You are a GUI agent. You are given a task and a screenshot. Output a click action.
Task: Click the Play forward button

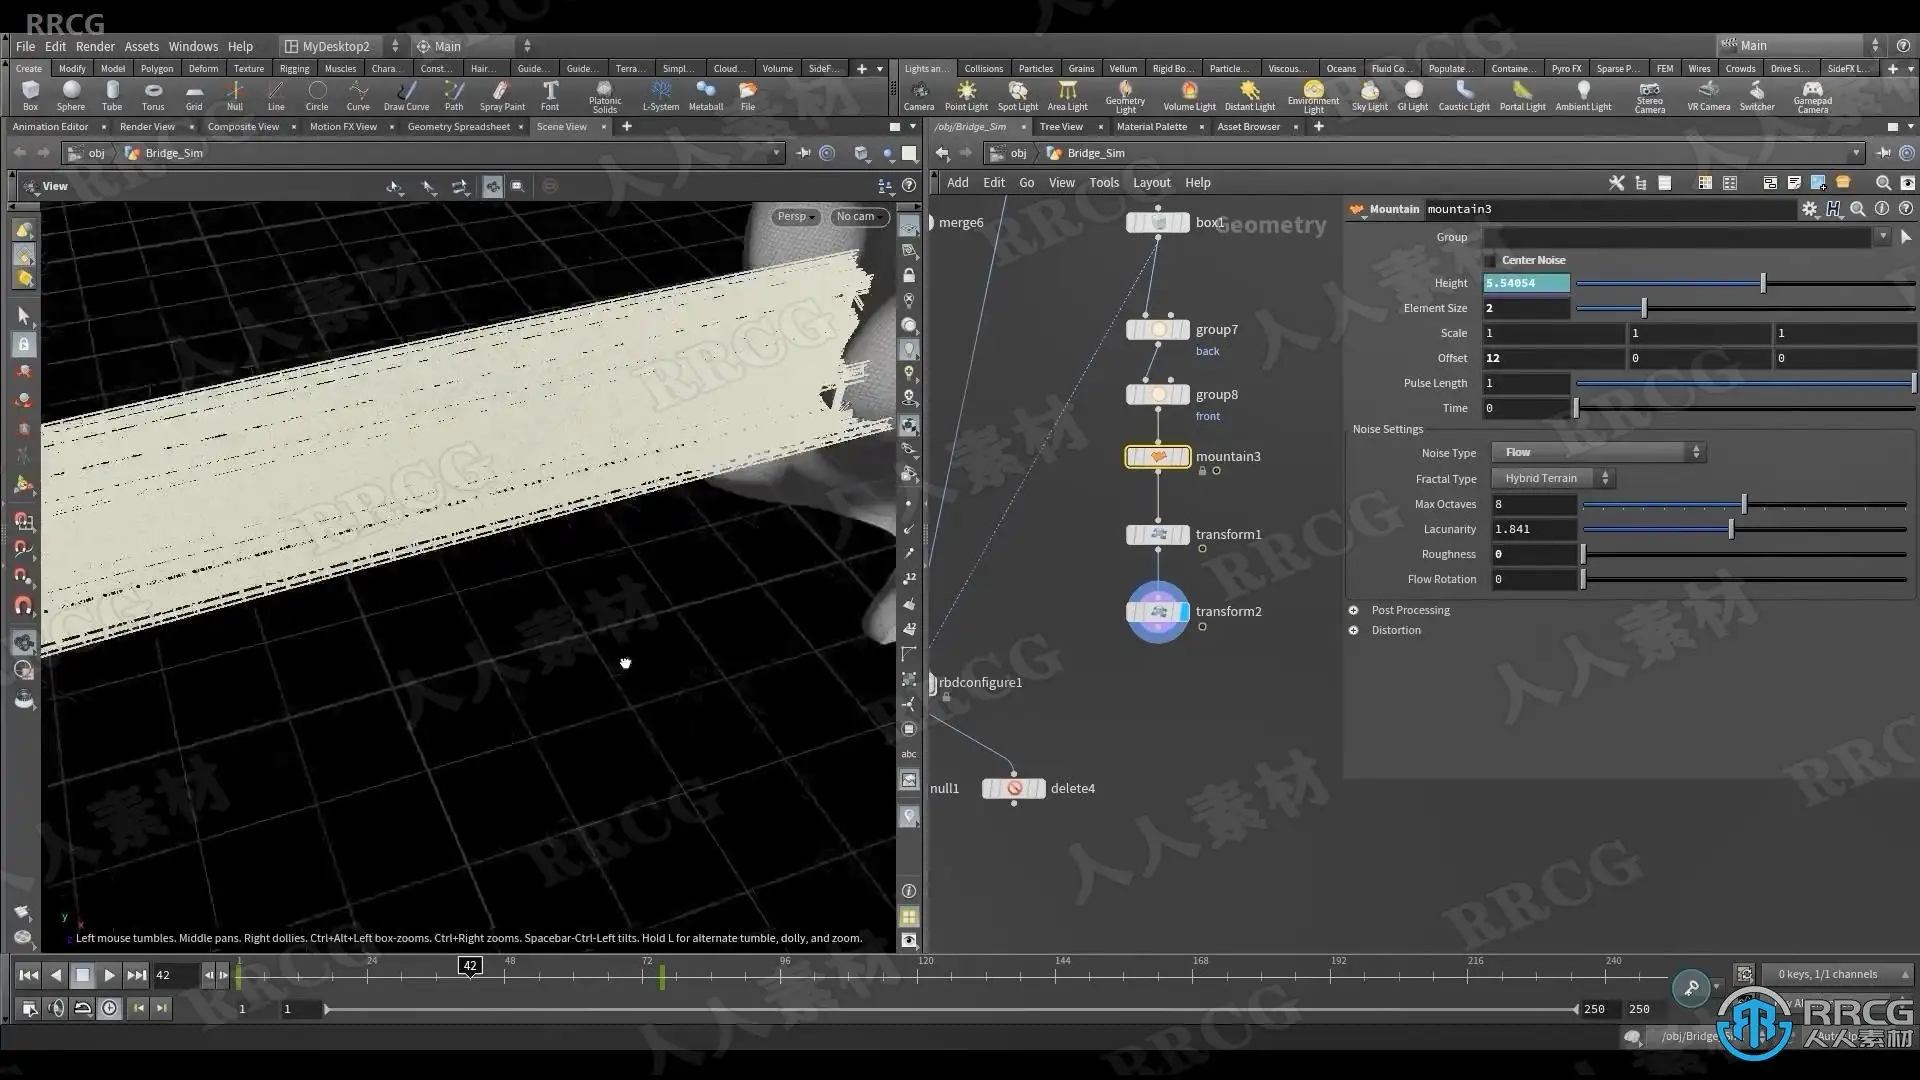pos(109,975)
